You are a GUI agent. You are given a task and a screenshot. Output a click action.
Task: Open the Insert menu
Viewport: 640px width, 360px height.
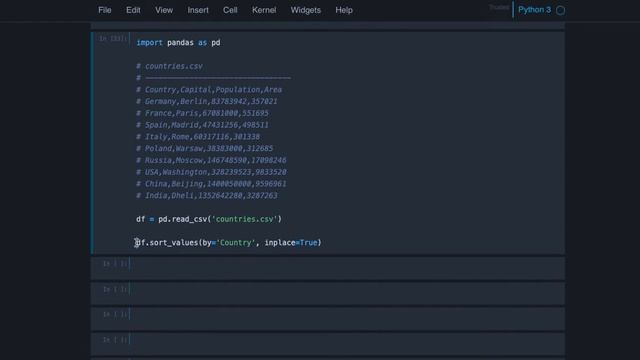tap(198, 10)
